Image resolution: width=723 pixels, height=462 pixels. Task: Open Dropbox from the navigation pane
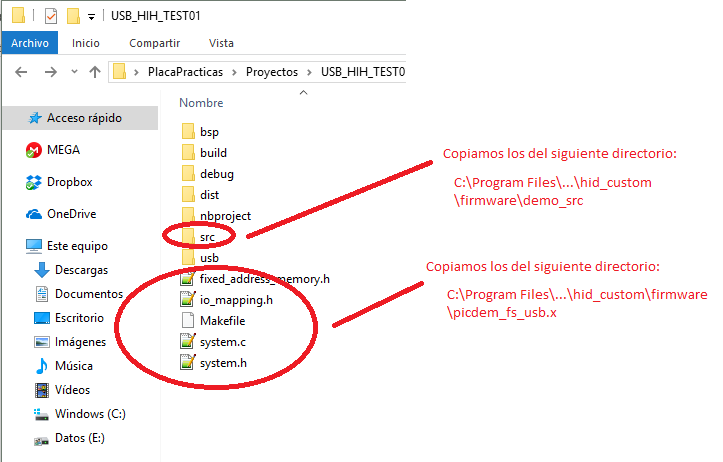[70, 182]
